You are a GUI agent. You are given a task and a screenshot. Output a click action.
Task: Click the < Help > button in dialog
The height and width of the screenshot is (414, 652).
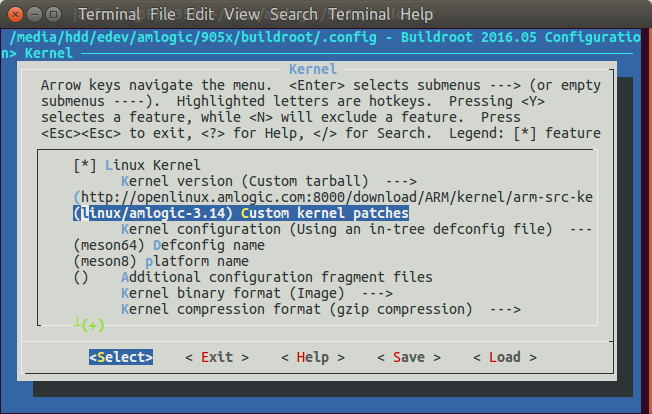pyautogui.click(x=313, y=357)
